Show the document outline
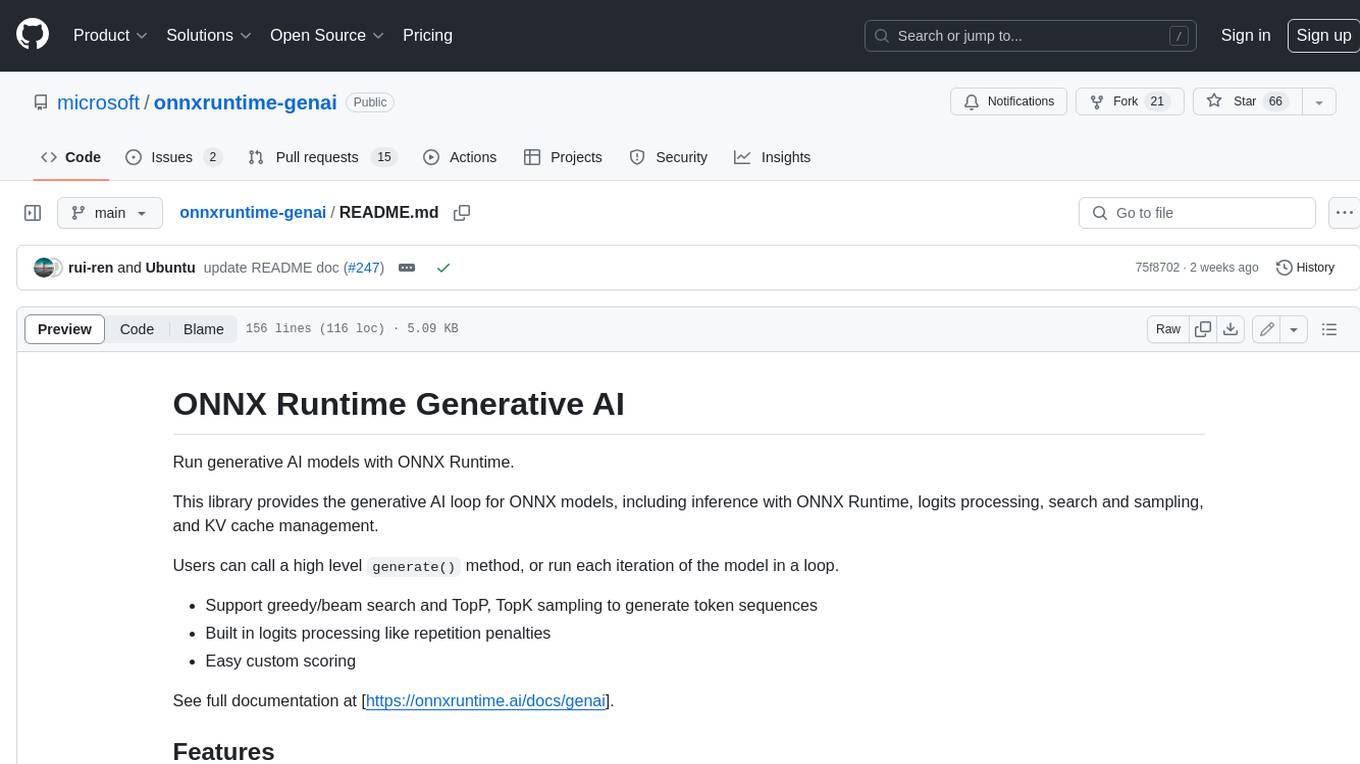The image size is (1360, 764). point(1329,329)
